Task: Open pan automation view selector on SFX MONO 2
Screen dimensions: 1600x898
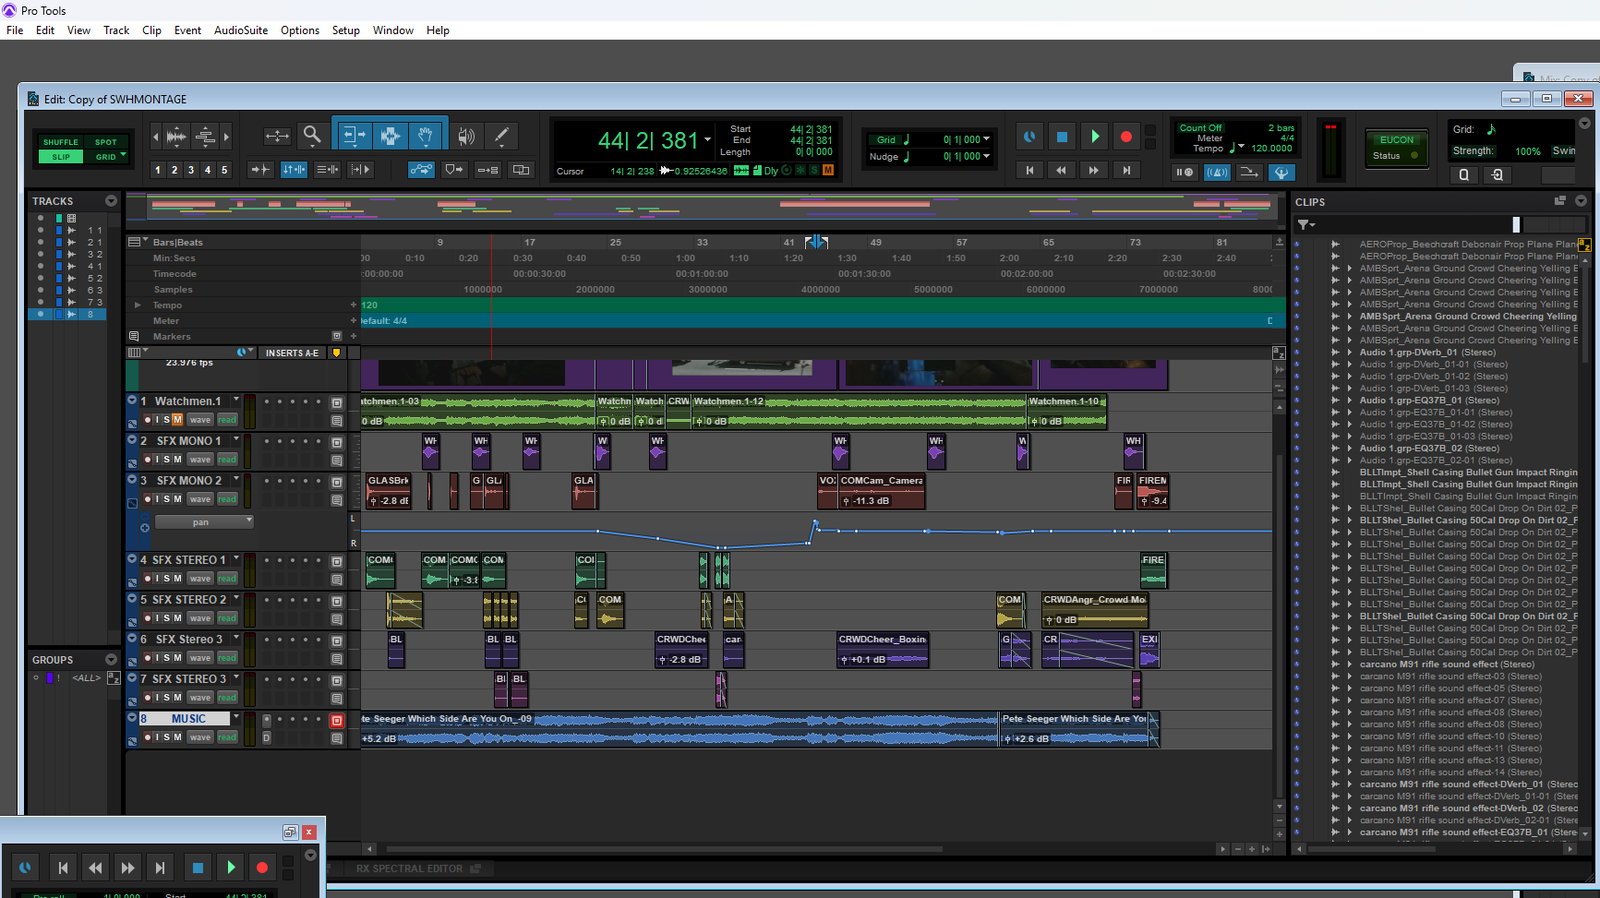Action: 204,522
